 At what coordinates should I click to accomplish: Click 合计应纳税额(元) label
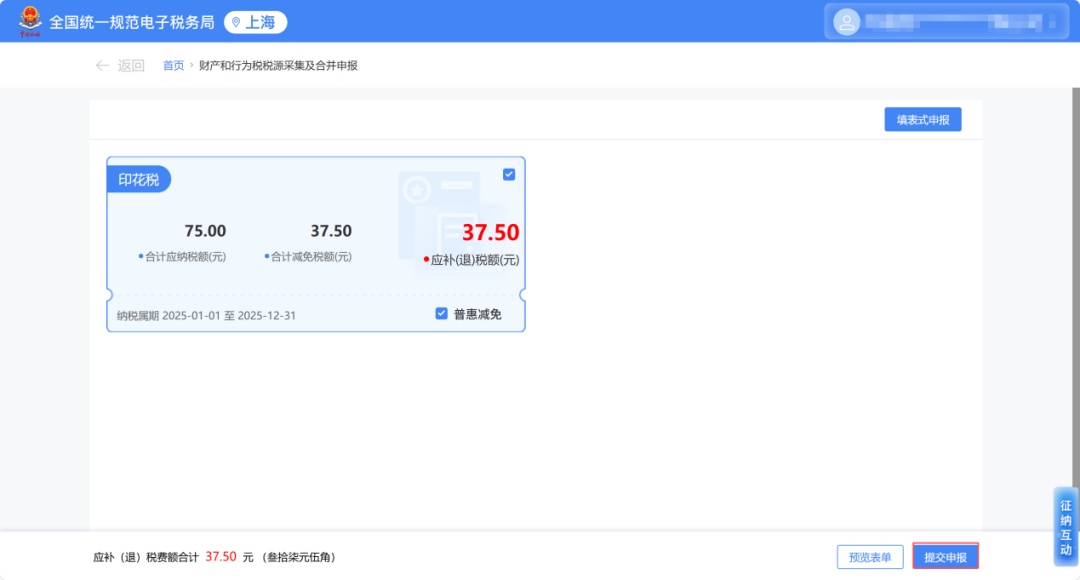click(x=183, y=257)
